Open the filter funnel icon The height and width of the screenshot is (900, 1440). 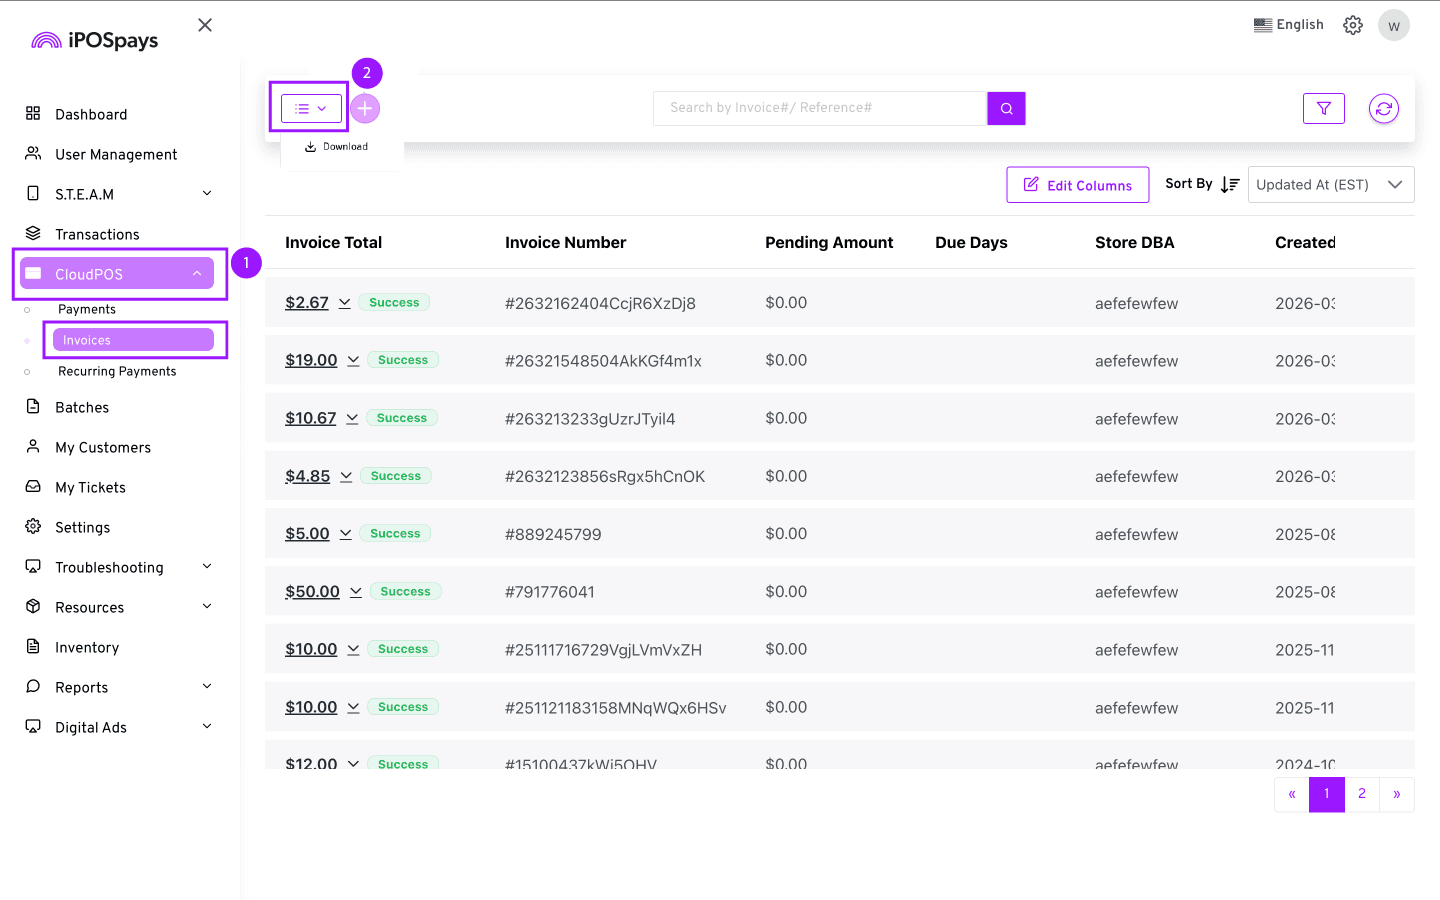pos(1323,109)
